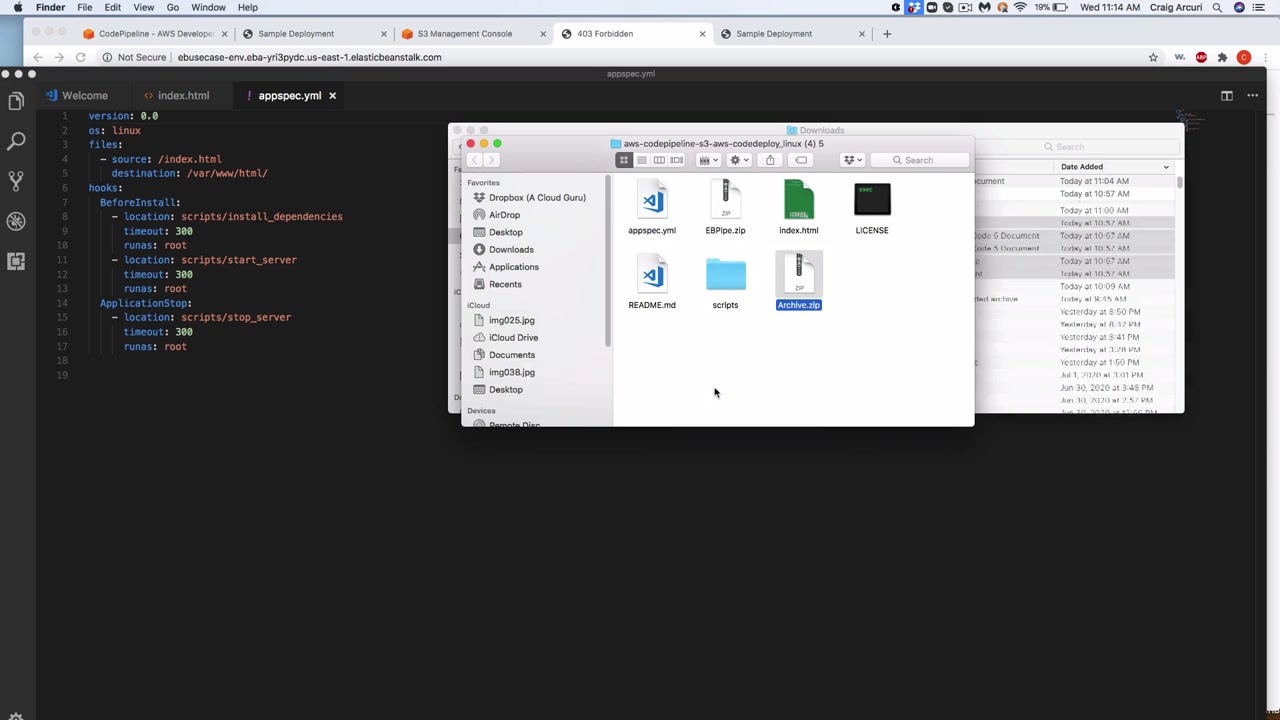Close the appspec.yml editor tab
Screen dimensions: 1280x720
click(x=332, y=96)
